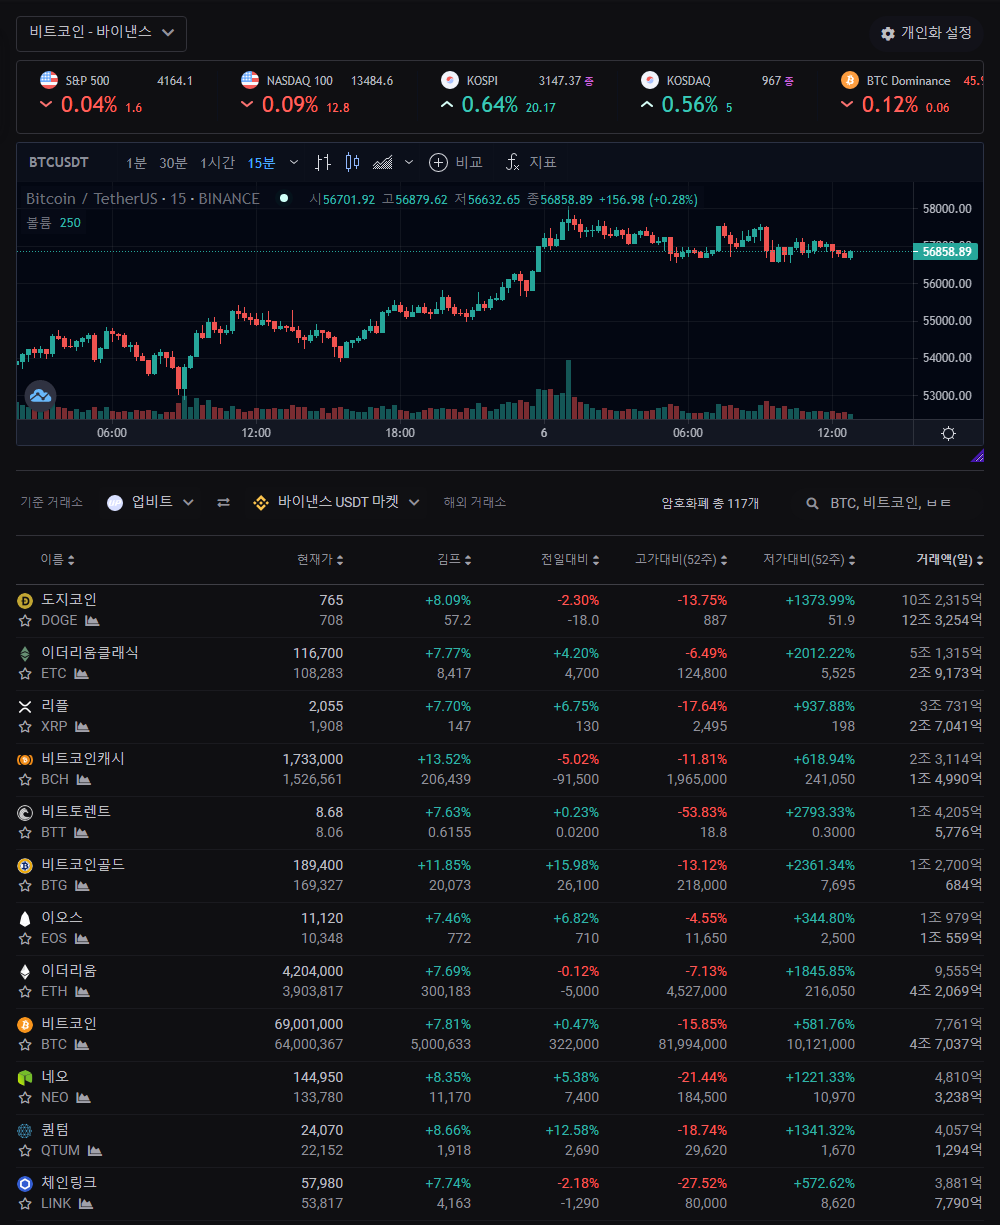Favorite BCH with its star
This screenshot has height=1225, width=1000.
point(25,779)
